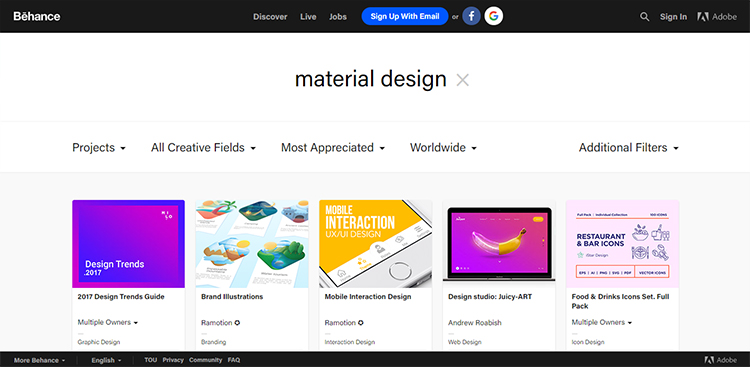The height and width of the screenshot is (367, 750).
Task: Click the Mobile Interaction Design title
Action: 368,297
